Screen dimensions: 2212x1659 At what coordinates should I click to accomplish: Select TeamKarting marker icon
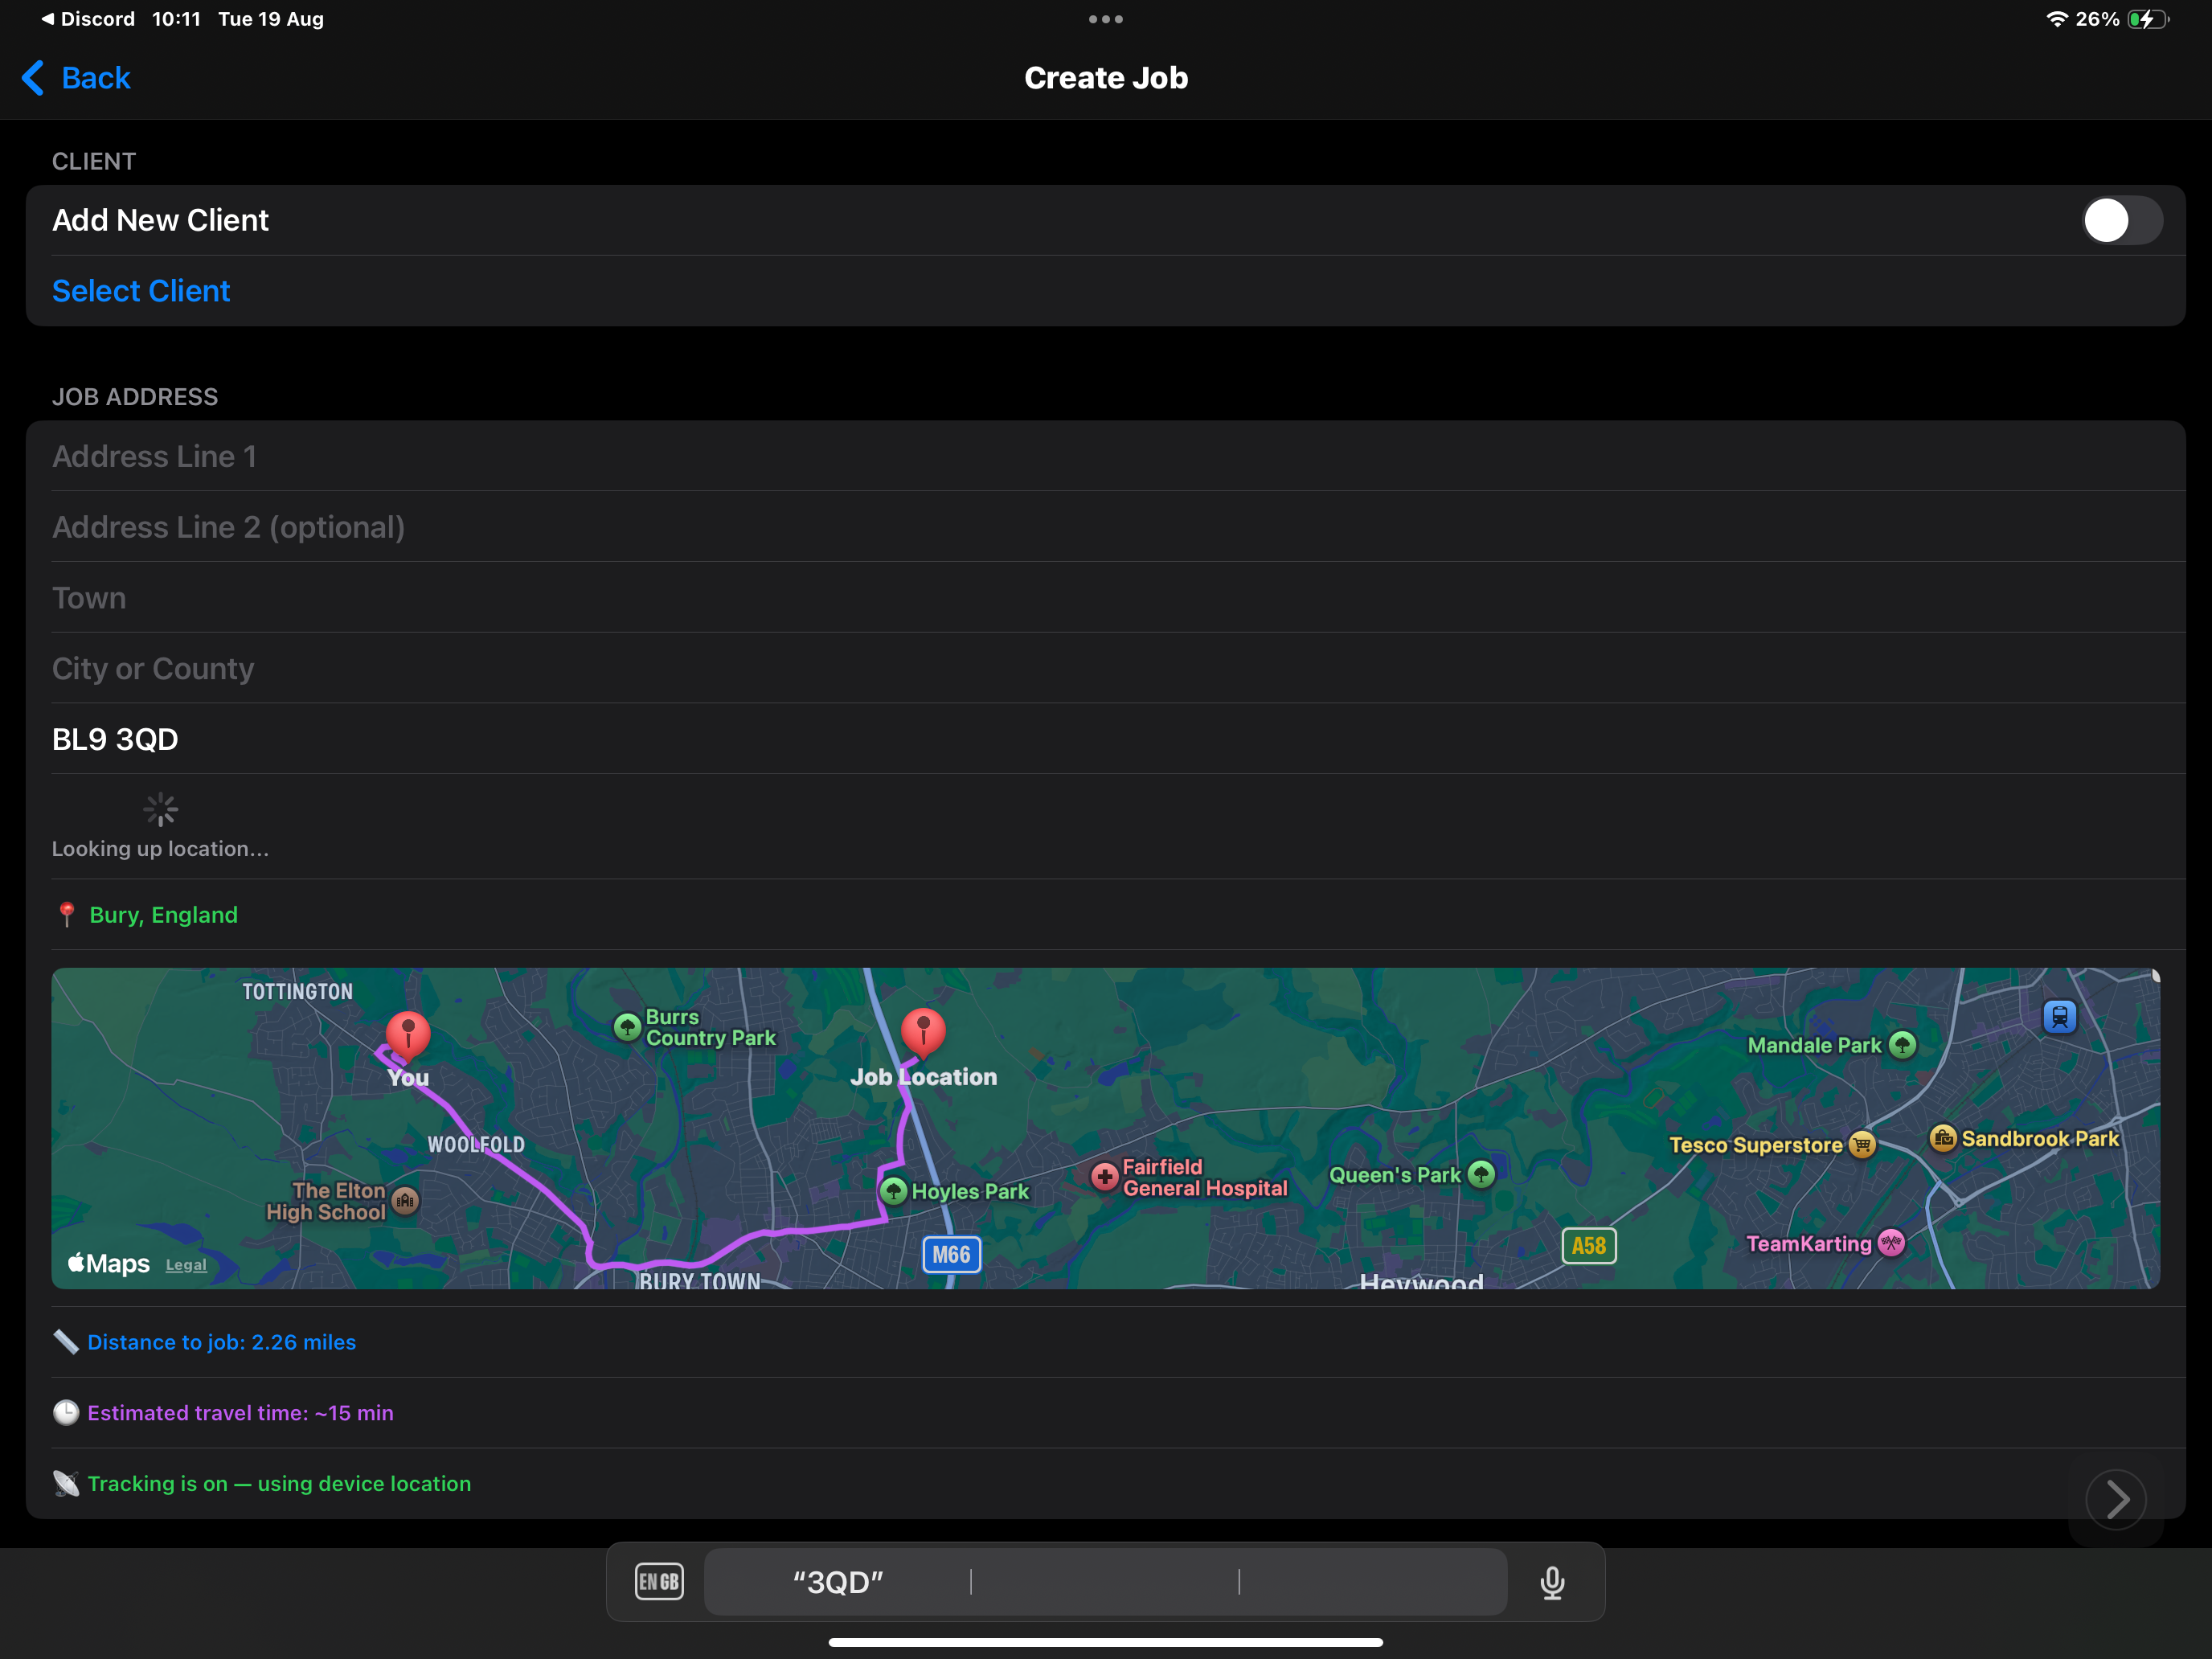[x=1891, y=1243]
